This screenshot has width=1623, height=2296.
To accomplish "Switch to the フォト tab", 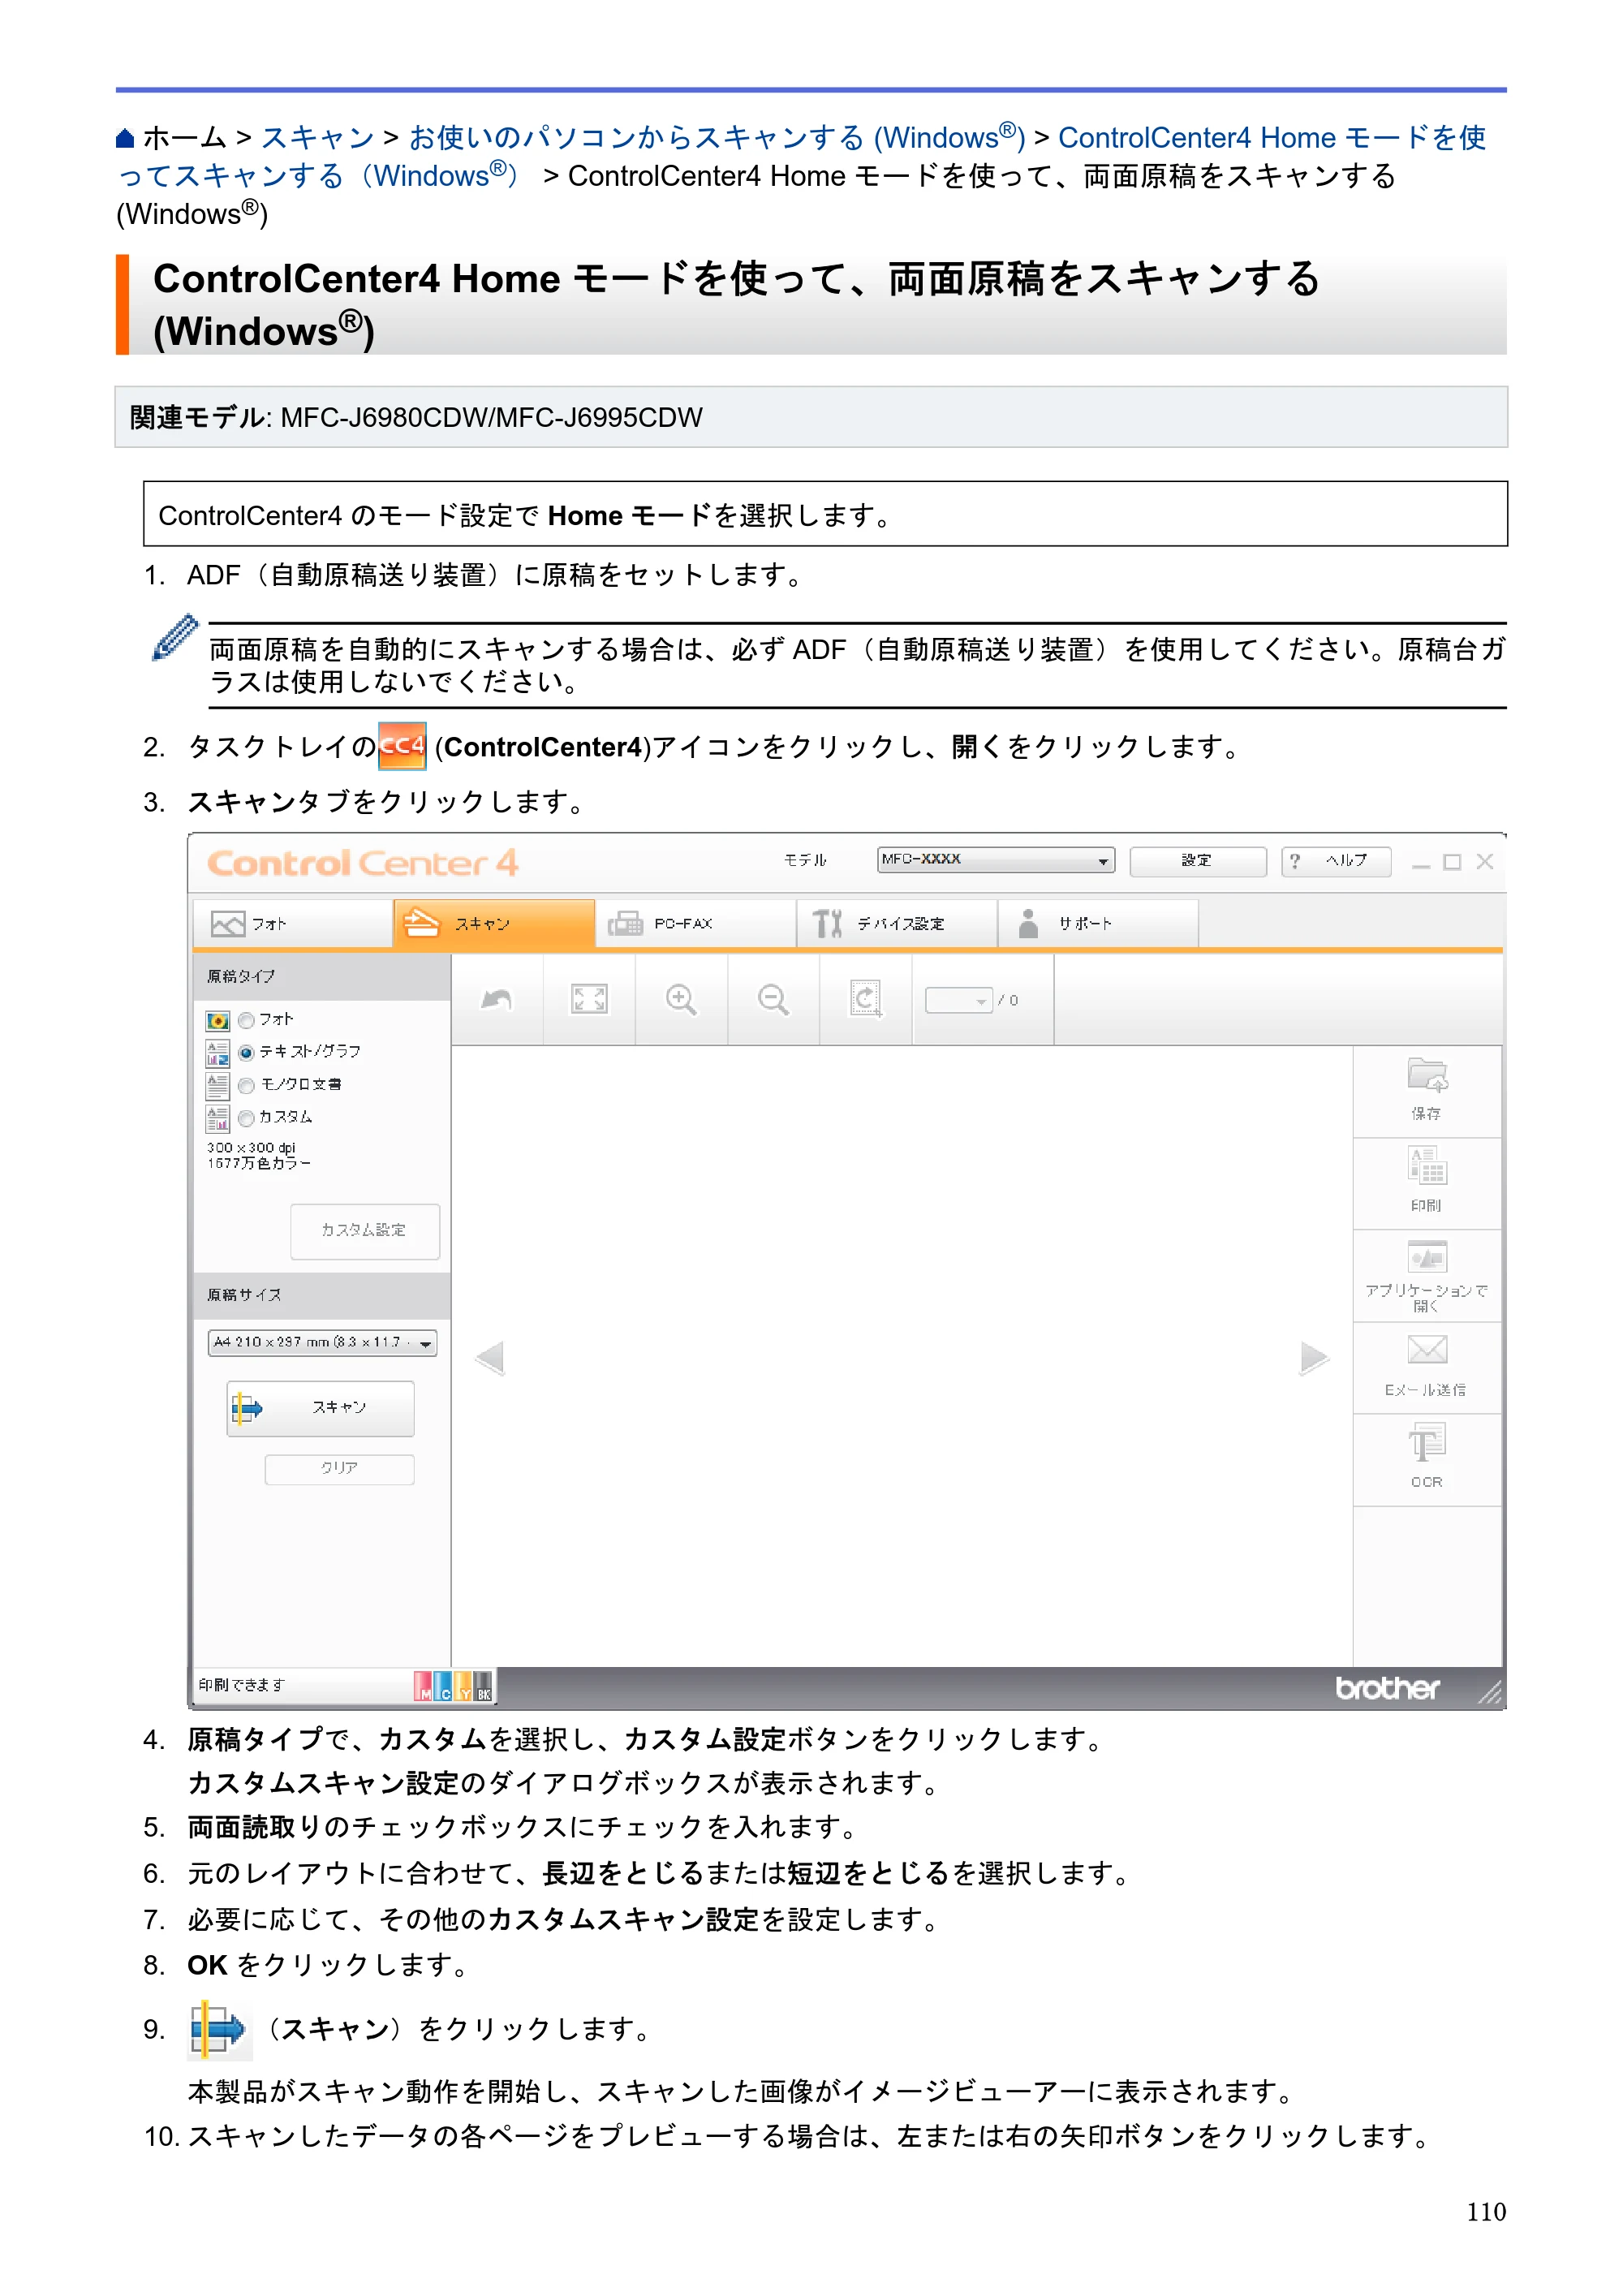I will (292, 923).
